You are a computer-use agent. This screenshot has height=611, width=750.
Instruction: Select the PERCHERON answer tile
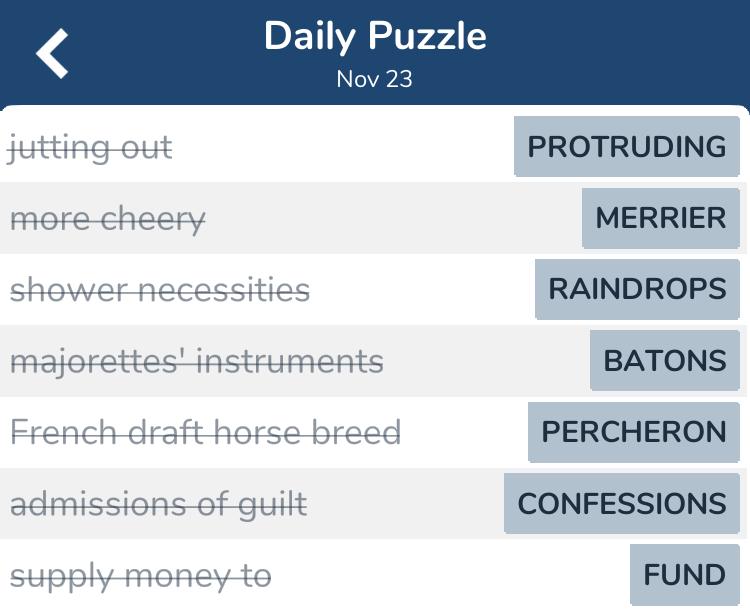click(x=634, y=432)
